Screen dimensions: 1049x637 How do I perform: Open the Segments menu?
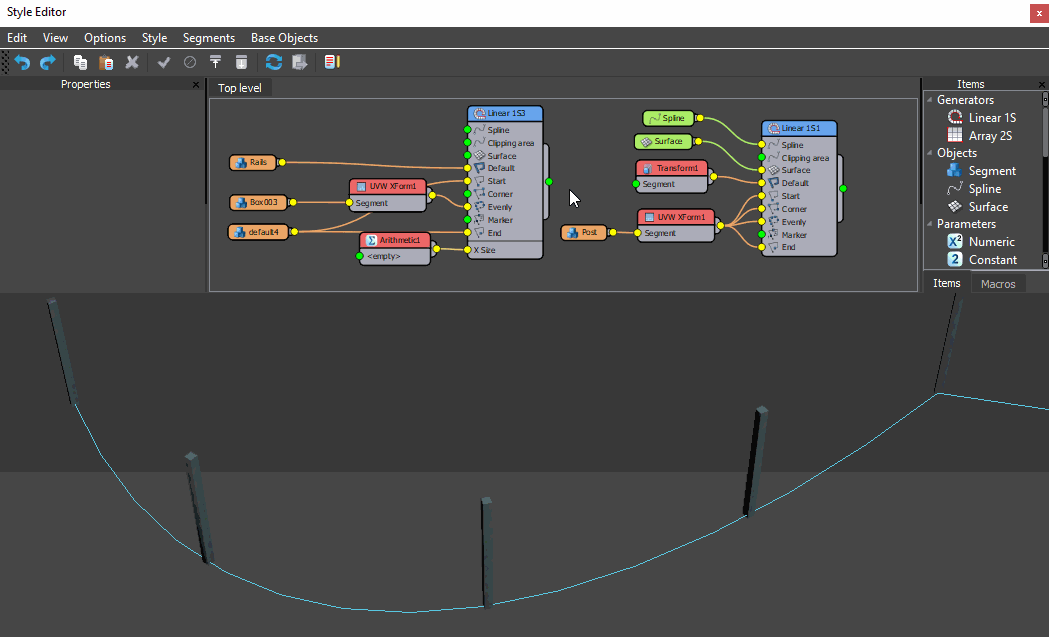click(208, 38)
